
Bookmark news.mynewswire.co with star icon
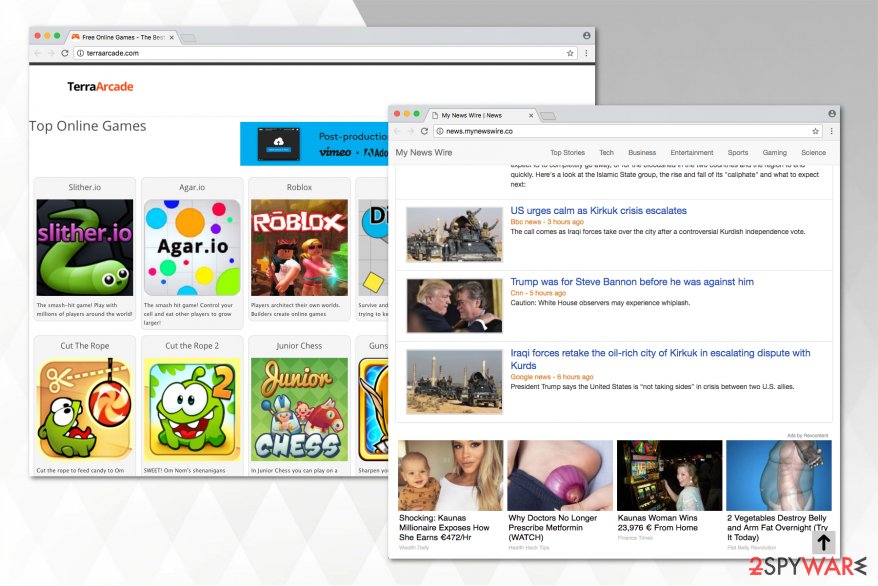(815, 131)
